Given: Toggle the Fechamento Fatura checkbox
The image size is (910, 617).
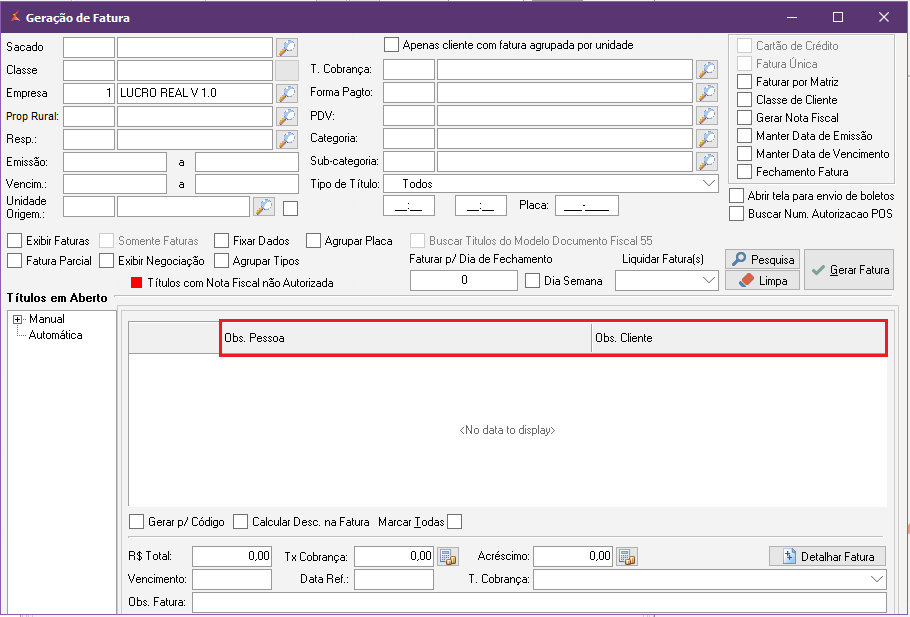Looking at the screenshot, I should pos(744,172).
